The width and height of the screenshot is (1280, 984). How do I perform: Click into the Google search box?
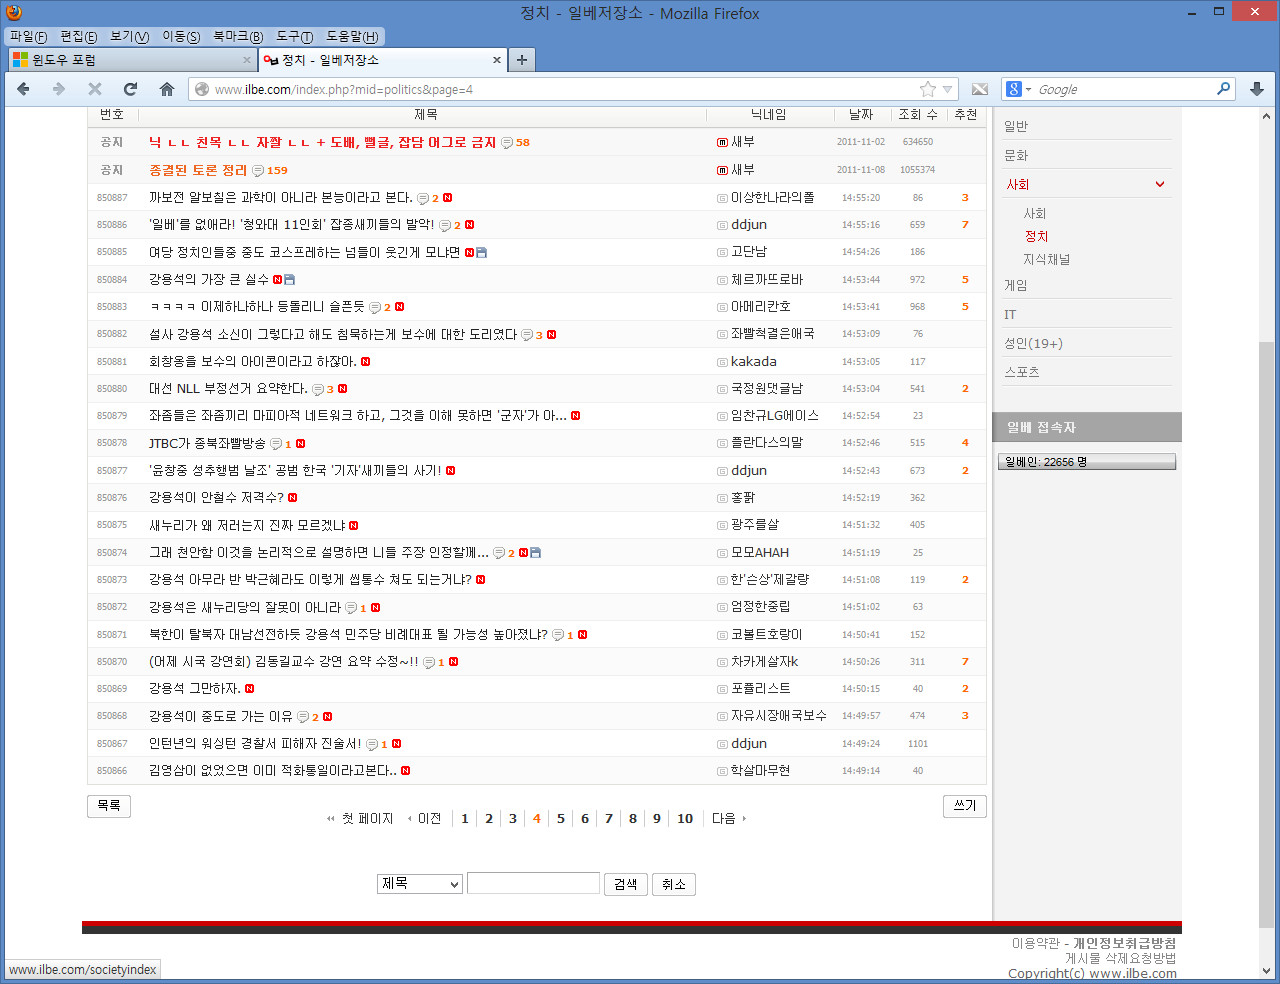coord(1124,89)
